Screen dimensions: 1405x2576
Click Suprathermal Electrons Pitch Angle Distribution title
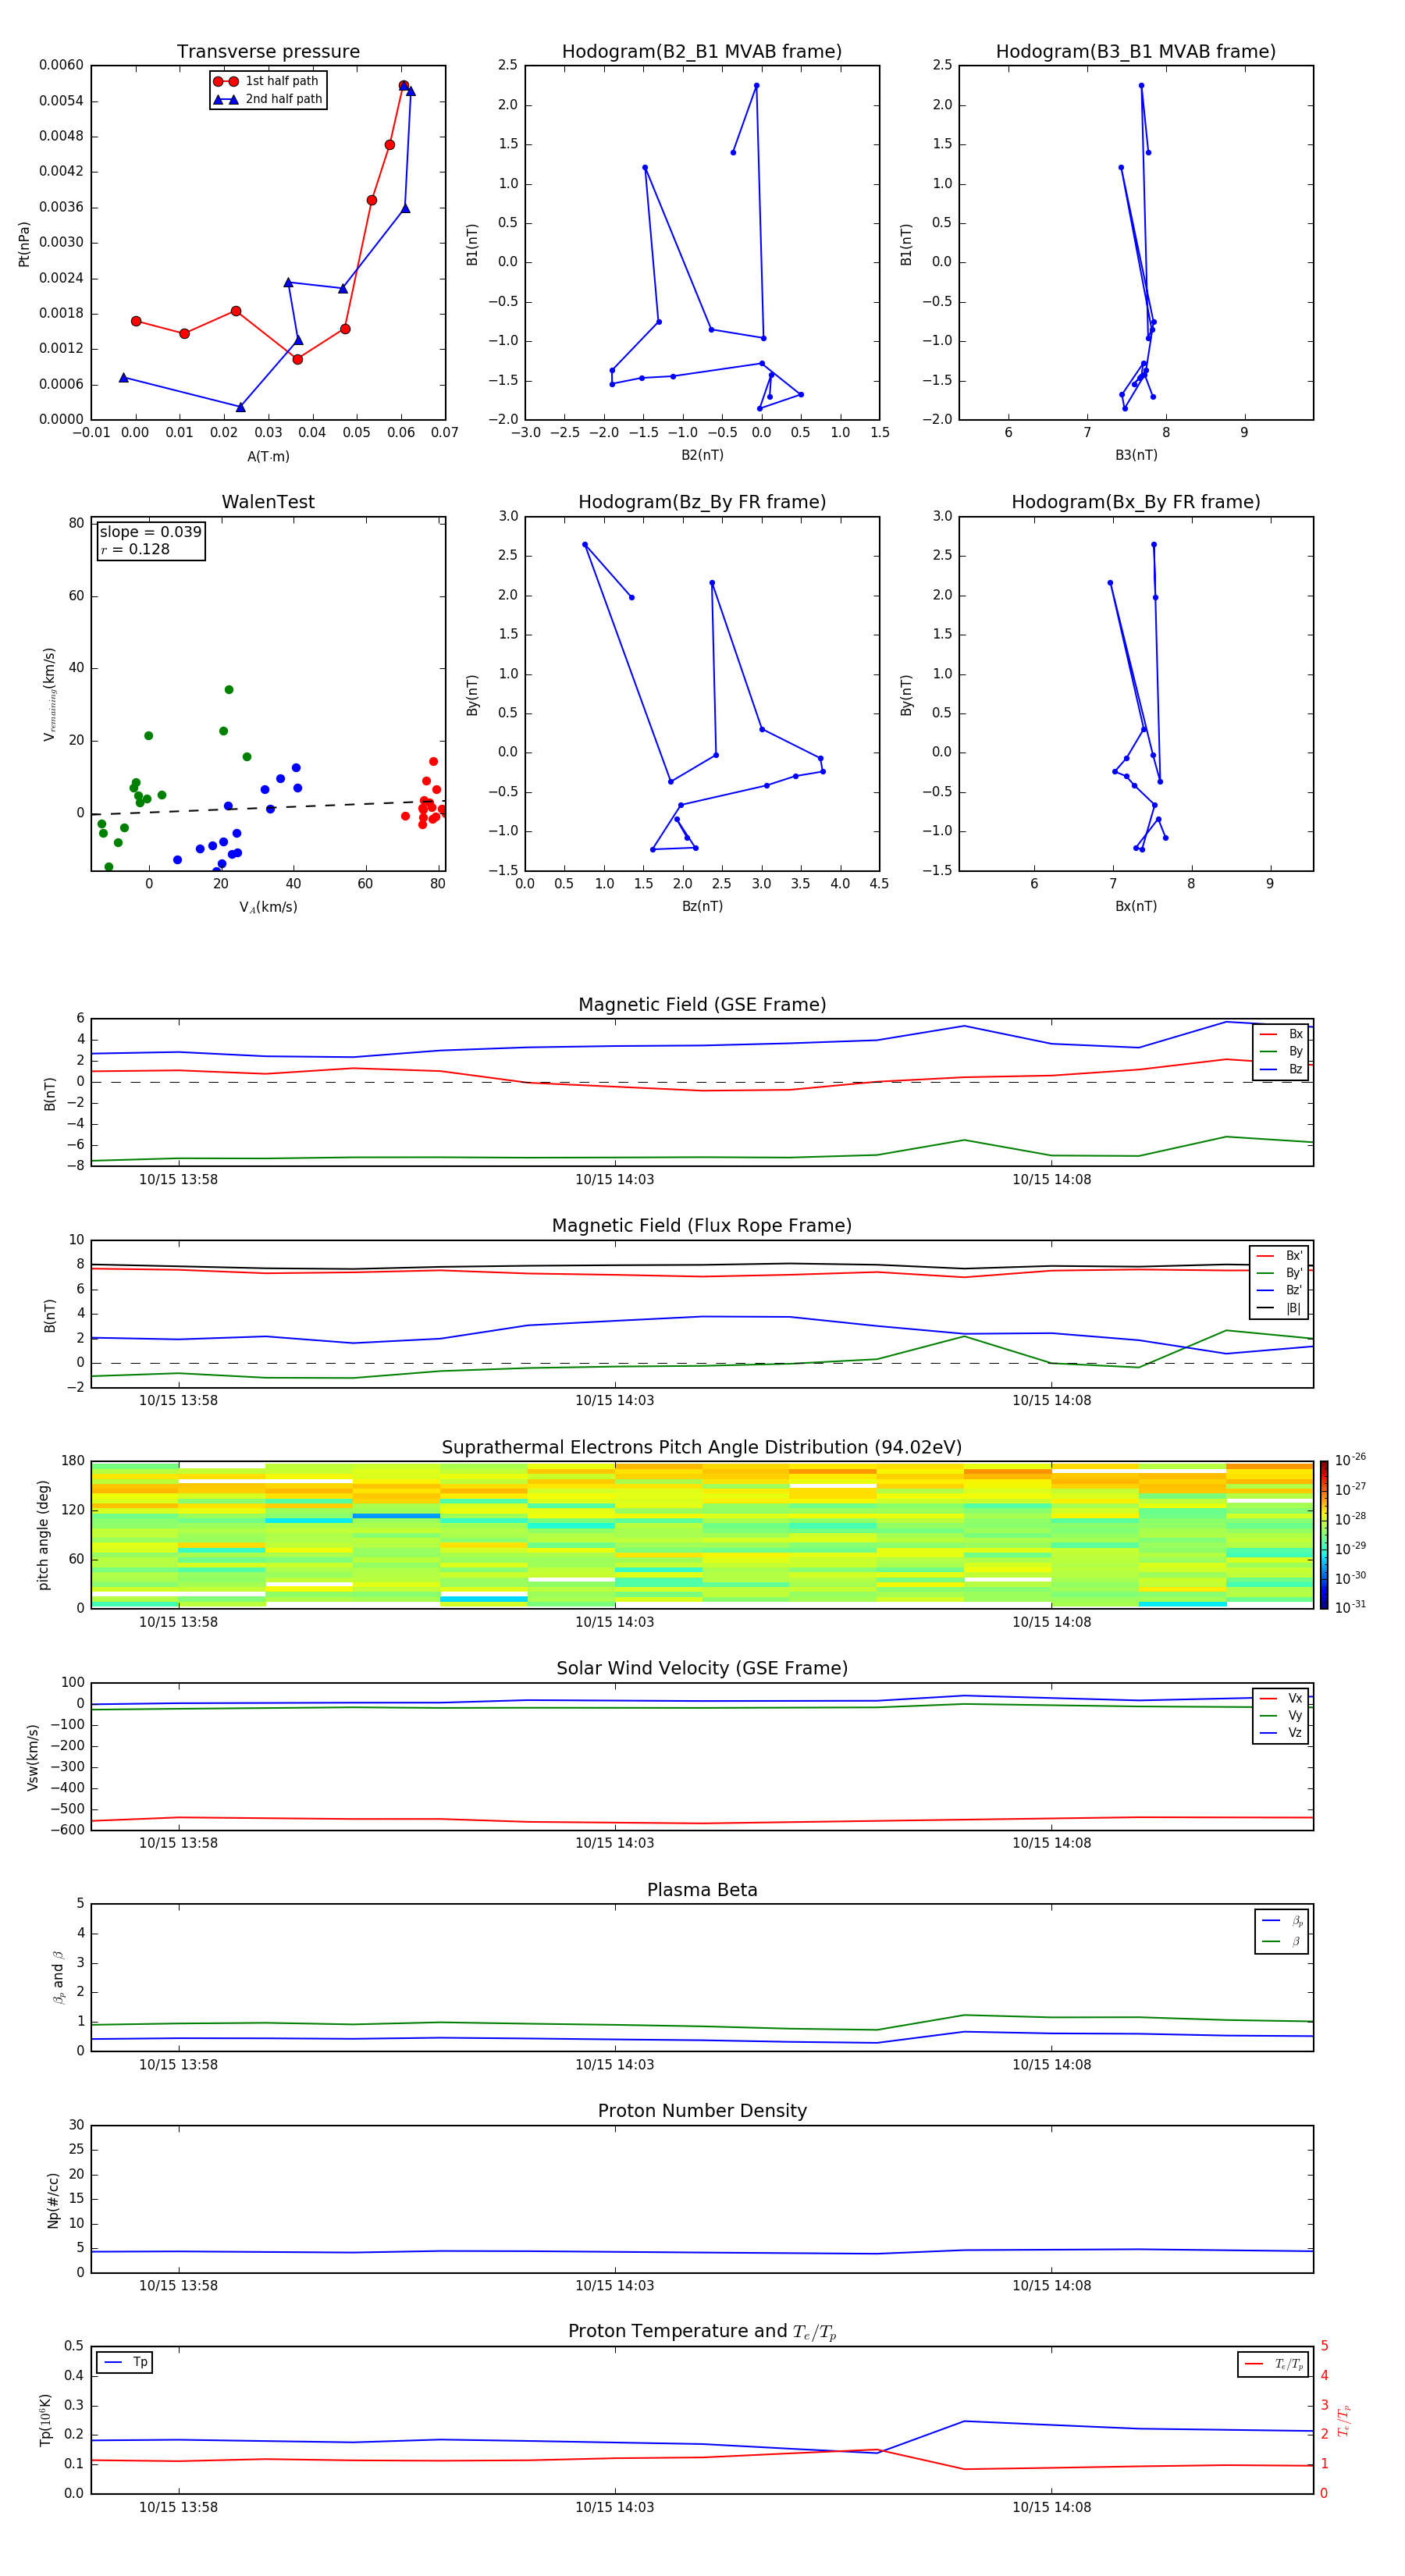(702, 1448)
